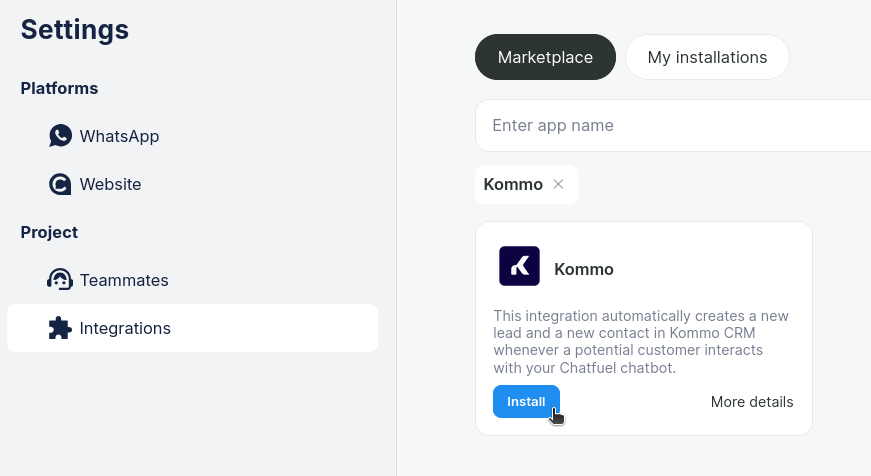Click the Integrations puzzle piece icon
The width and height of the screenshot is (871, 476).
click(60, 328)
